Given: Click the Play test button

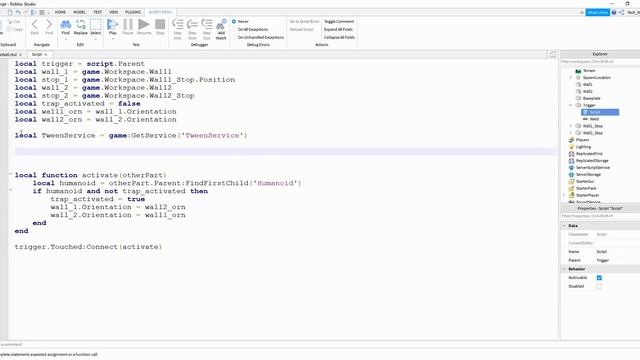Looking at the screenshot, I should coord(112,24).
